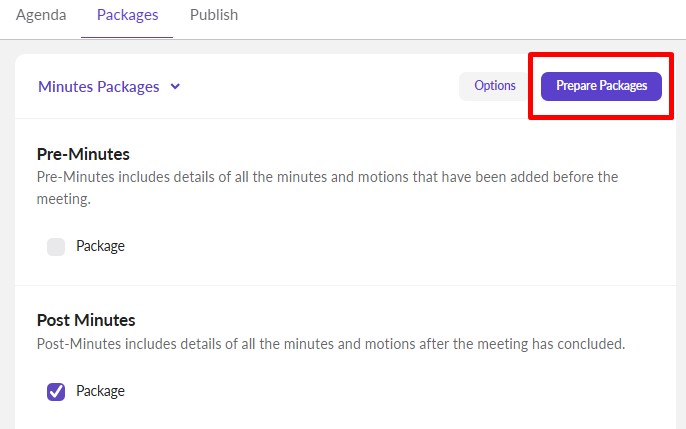
Task: Click the Post Minutes section heading
Action: point(86,320)
